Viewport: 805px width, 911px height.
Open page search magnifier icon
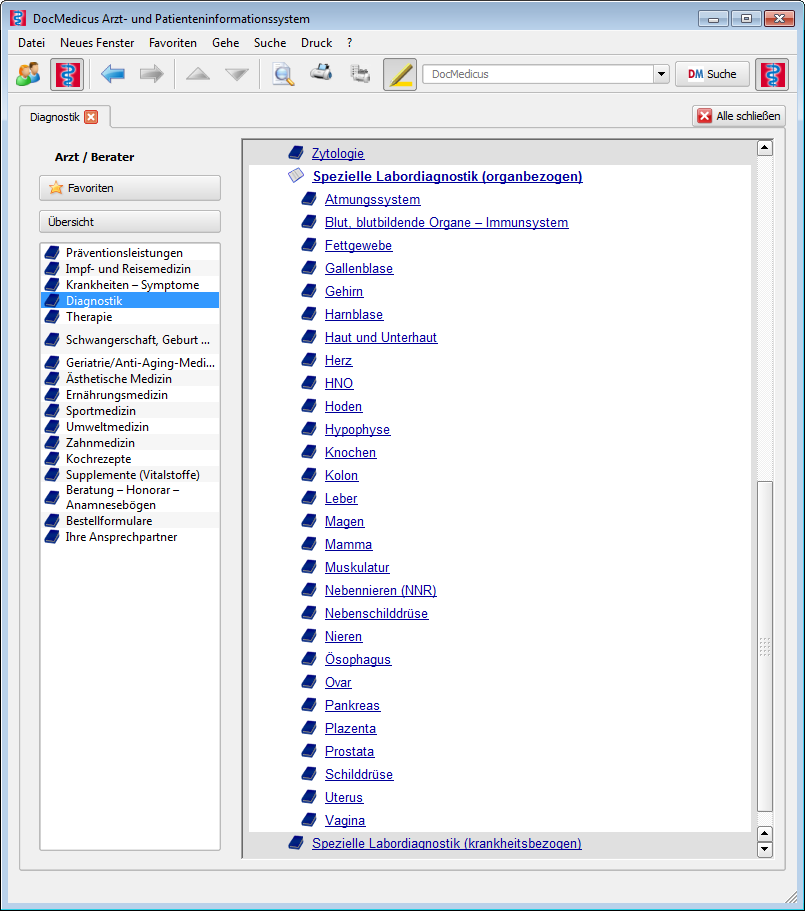283,74
